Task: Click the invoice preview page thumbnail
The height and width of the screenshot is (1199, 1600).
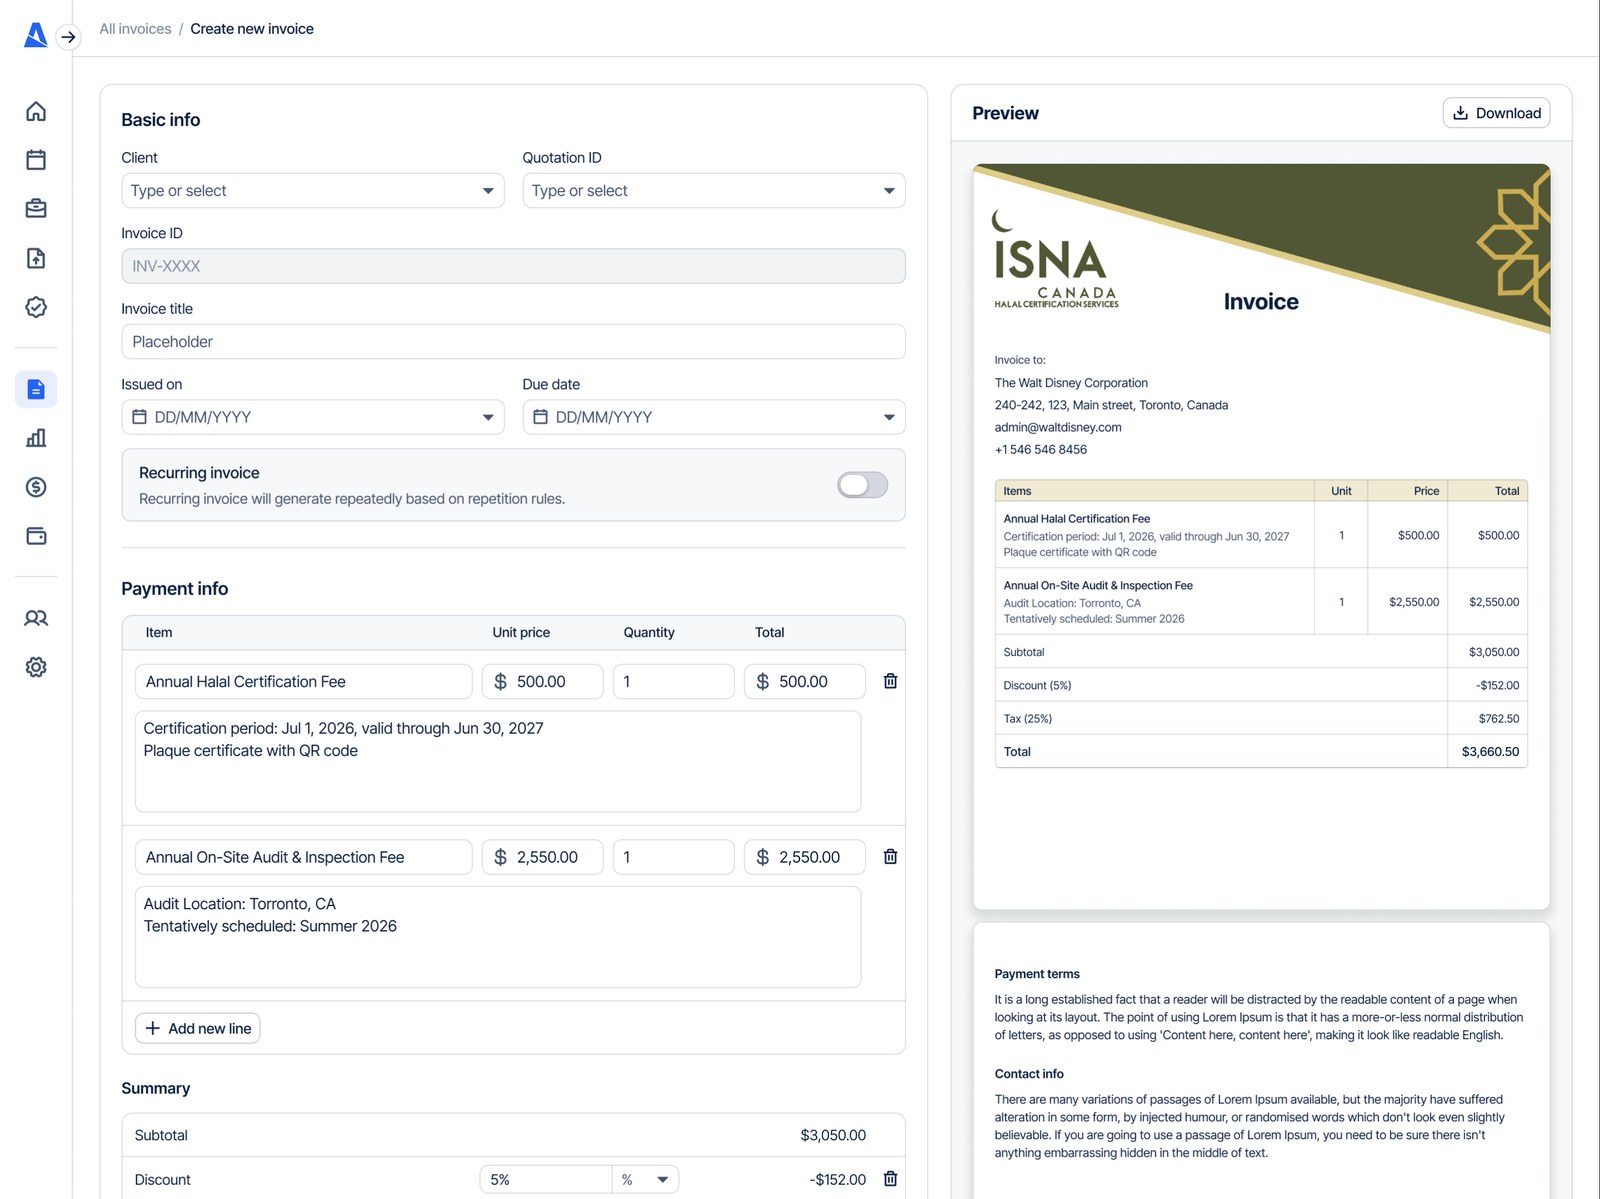Action: (x=1261, y=537)
